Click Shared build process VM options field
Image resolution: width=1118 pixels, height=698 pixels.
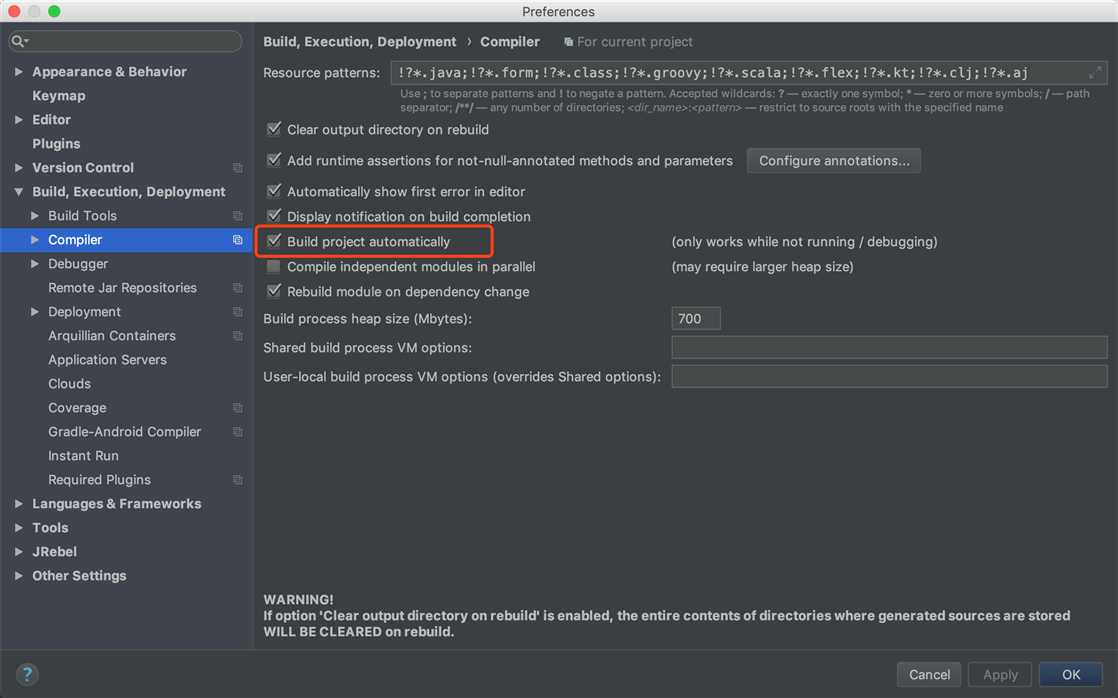tap(889, 347)
